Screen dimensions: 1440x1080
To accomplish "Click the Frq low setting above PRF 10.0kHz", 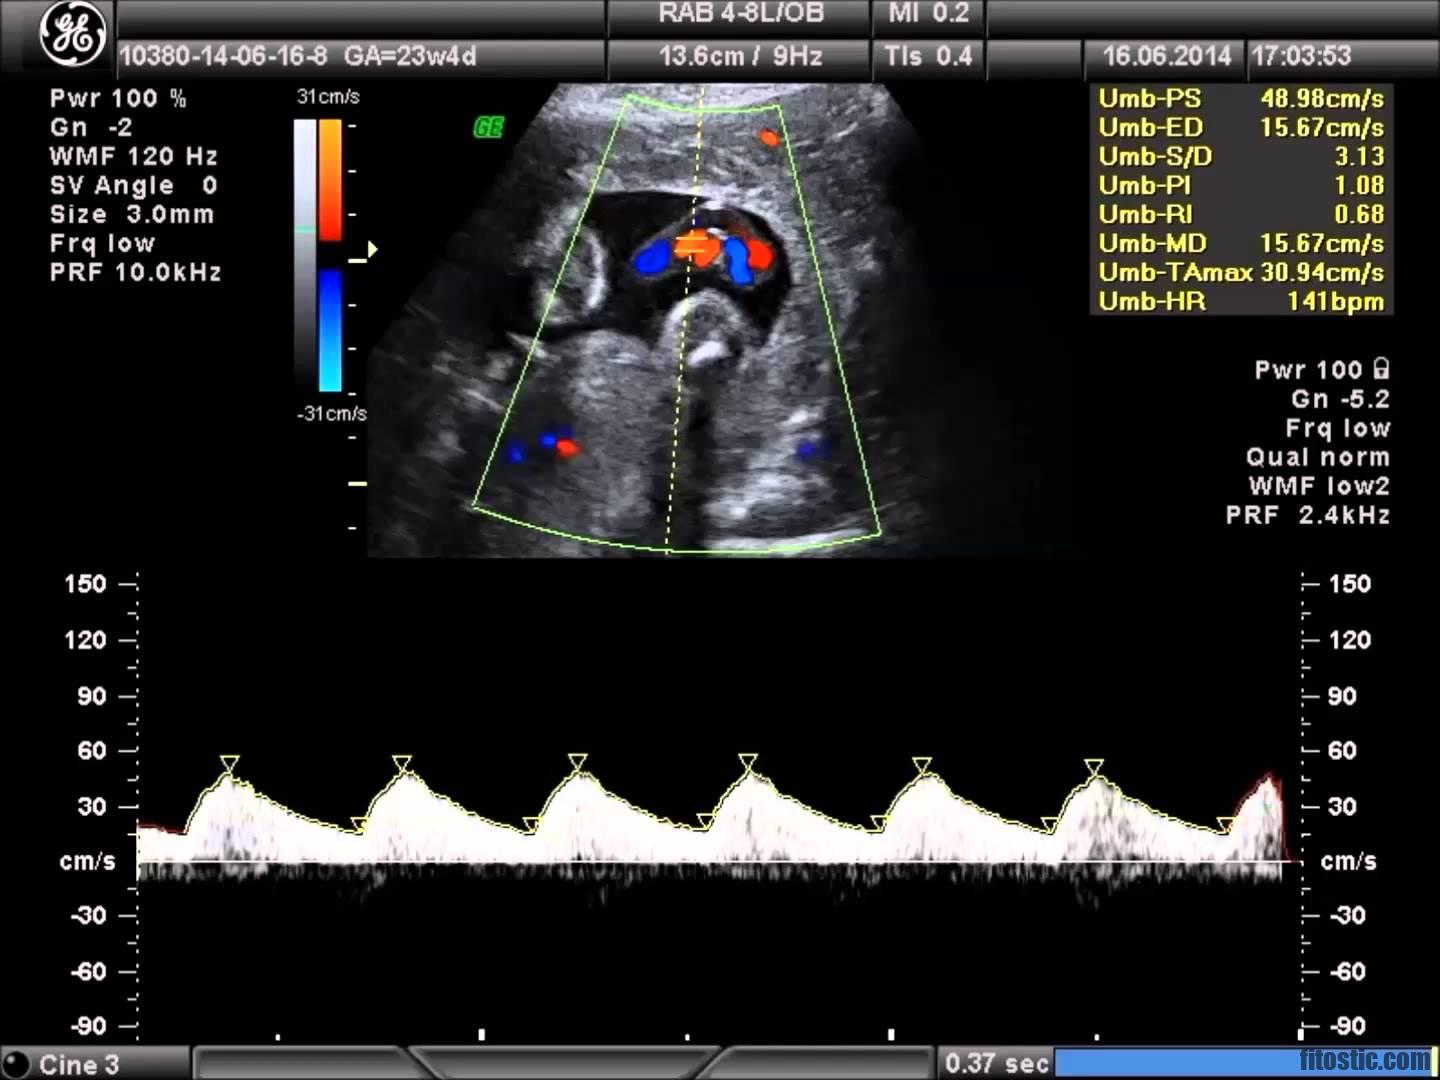I will pos(103,244).
